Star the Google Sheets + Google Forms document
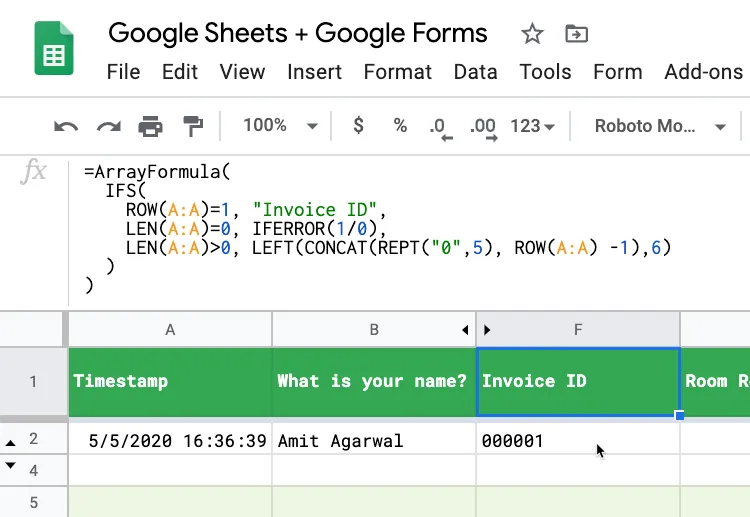The height and width of the screenshot is (517, 750). [532, 34]
